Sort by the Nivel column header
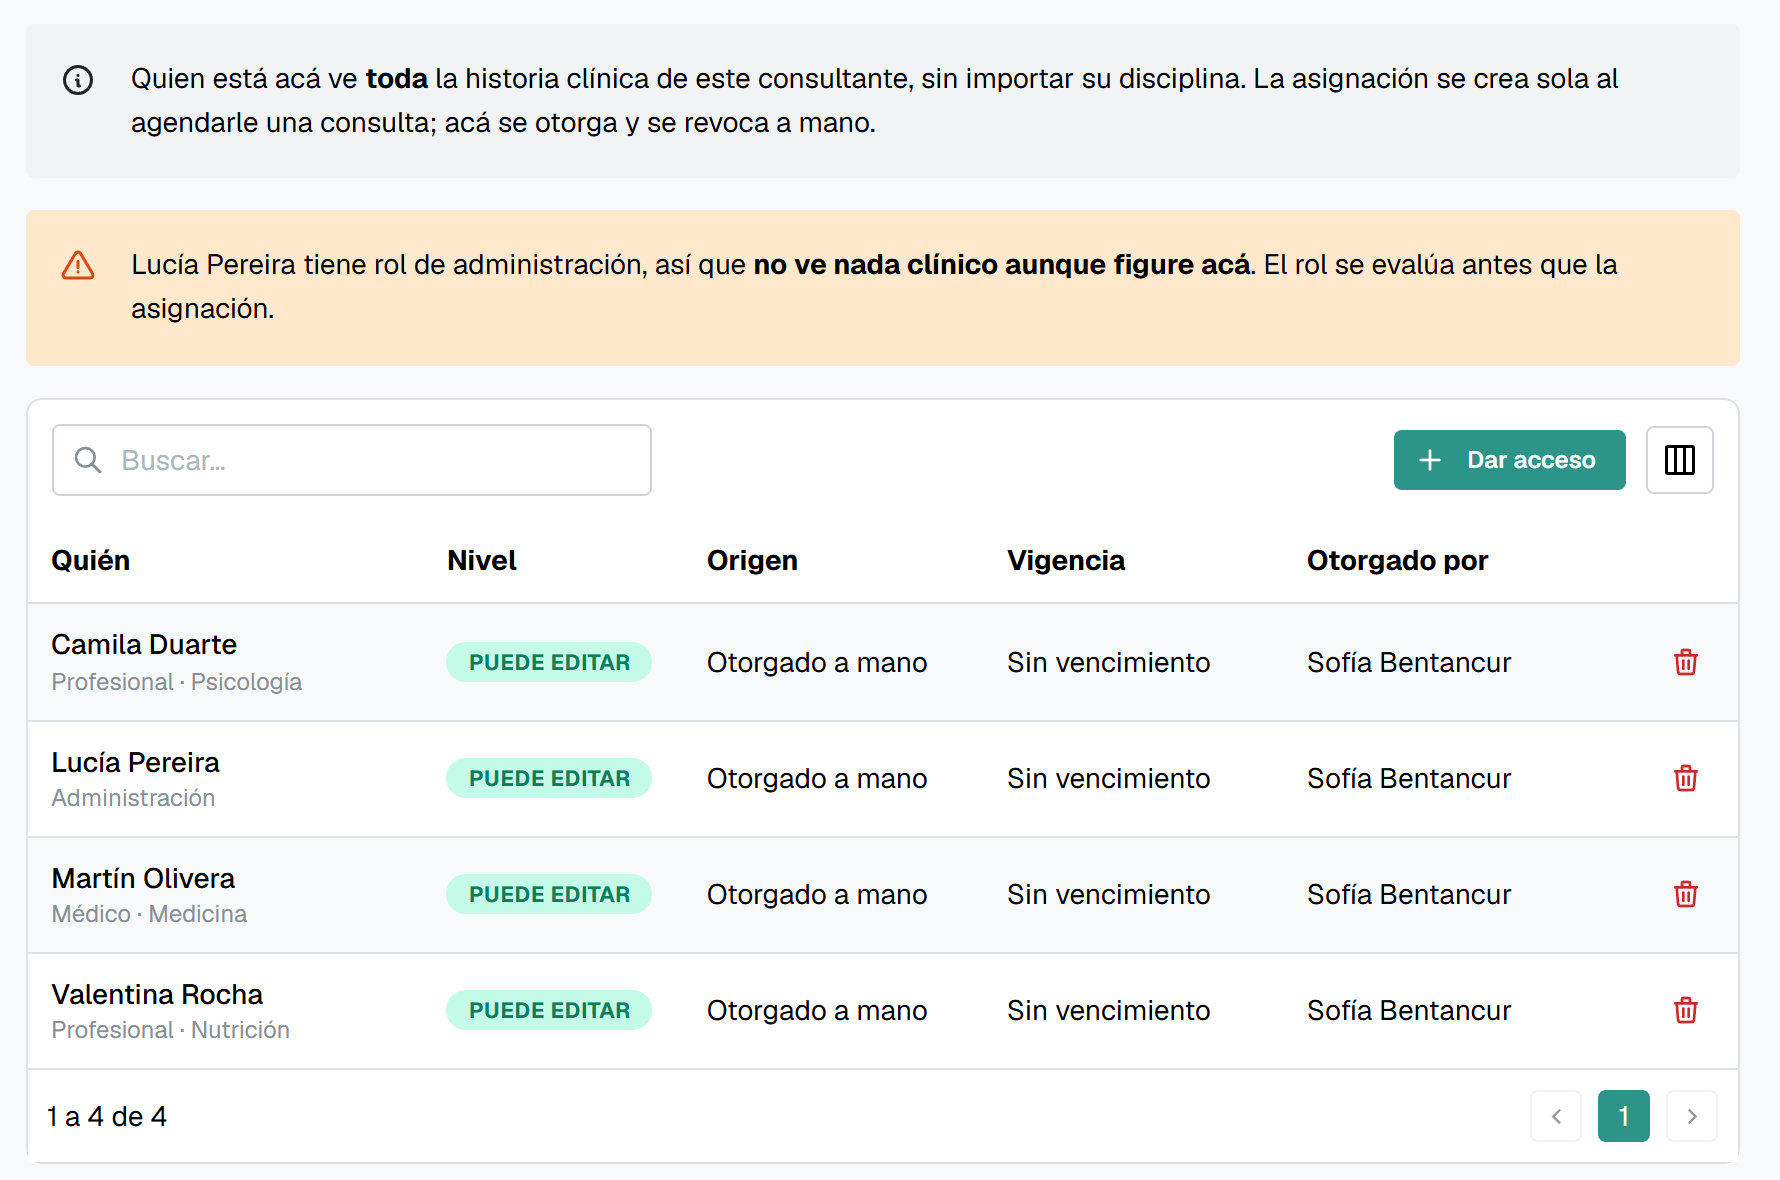This screenshot has width=1780, height=1180. [x=482, y=560]
